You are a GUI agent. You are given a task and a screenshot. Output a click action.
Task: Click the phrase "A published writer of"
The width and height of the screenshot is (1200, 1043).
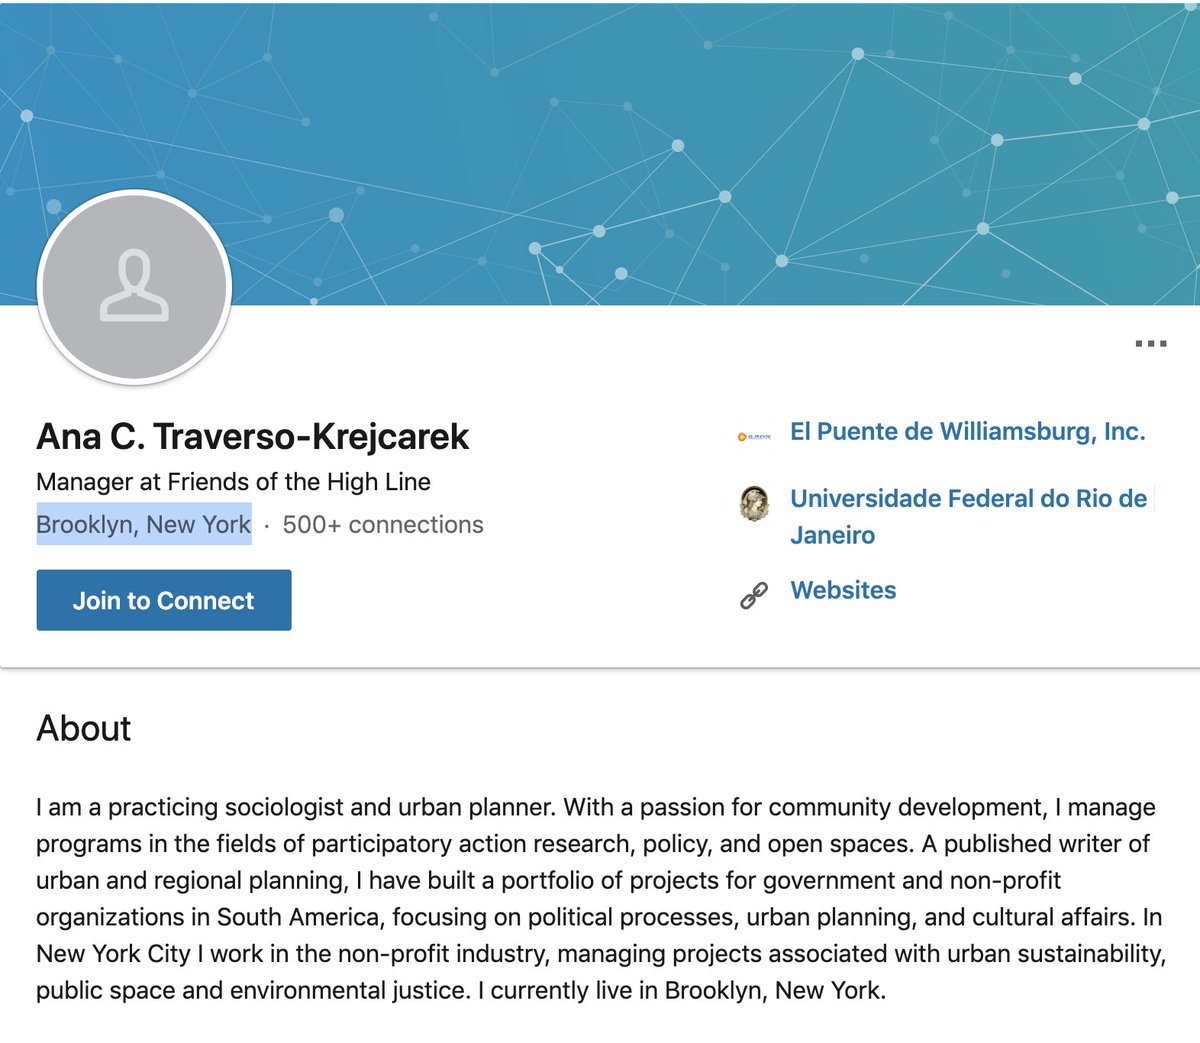coord(1035,844)
